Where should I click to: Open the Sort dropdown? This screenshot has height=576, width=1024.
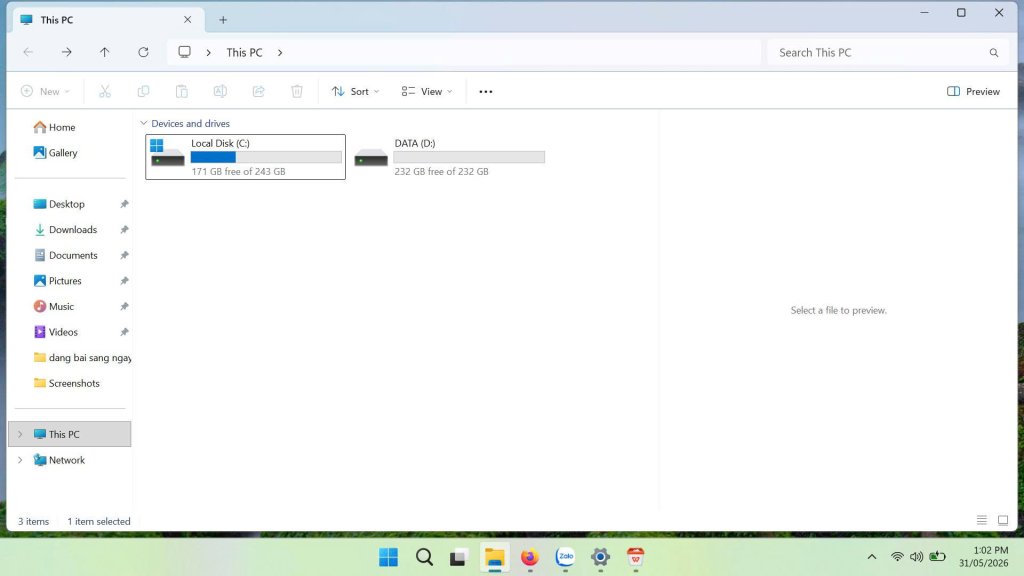[x=355, y=91]
